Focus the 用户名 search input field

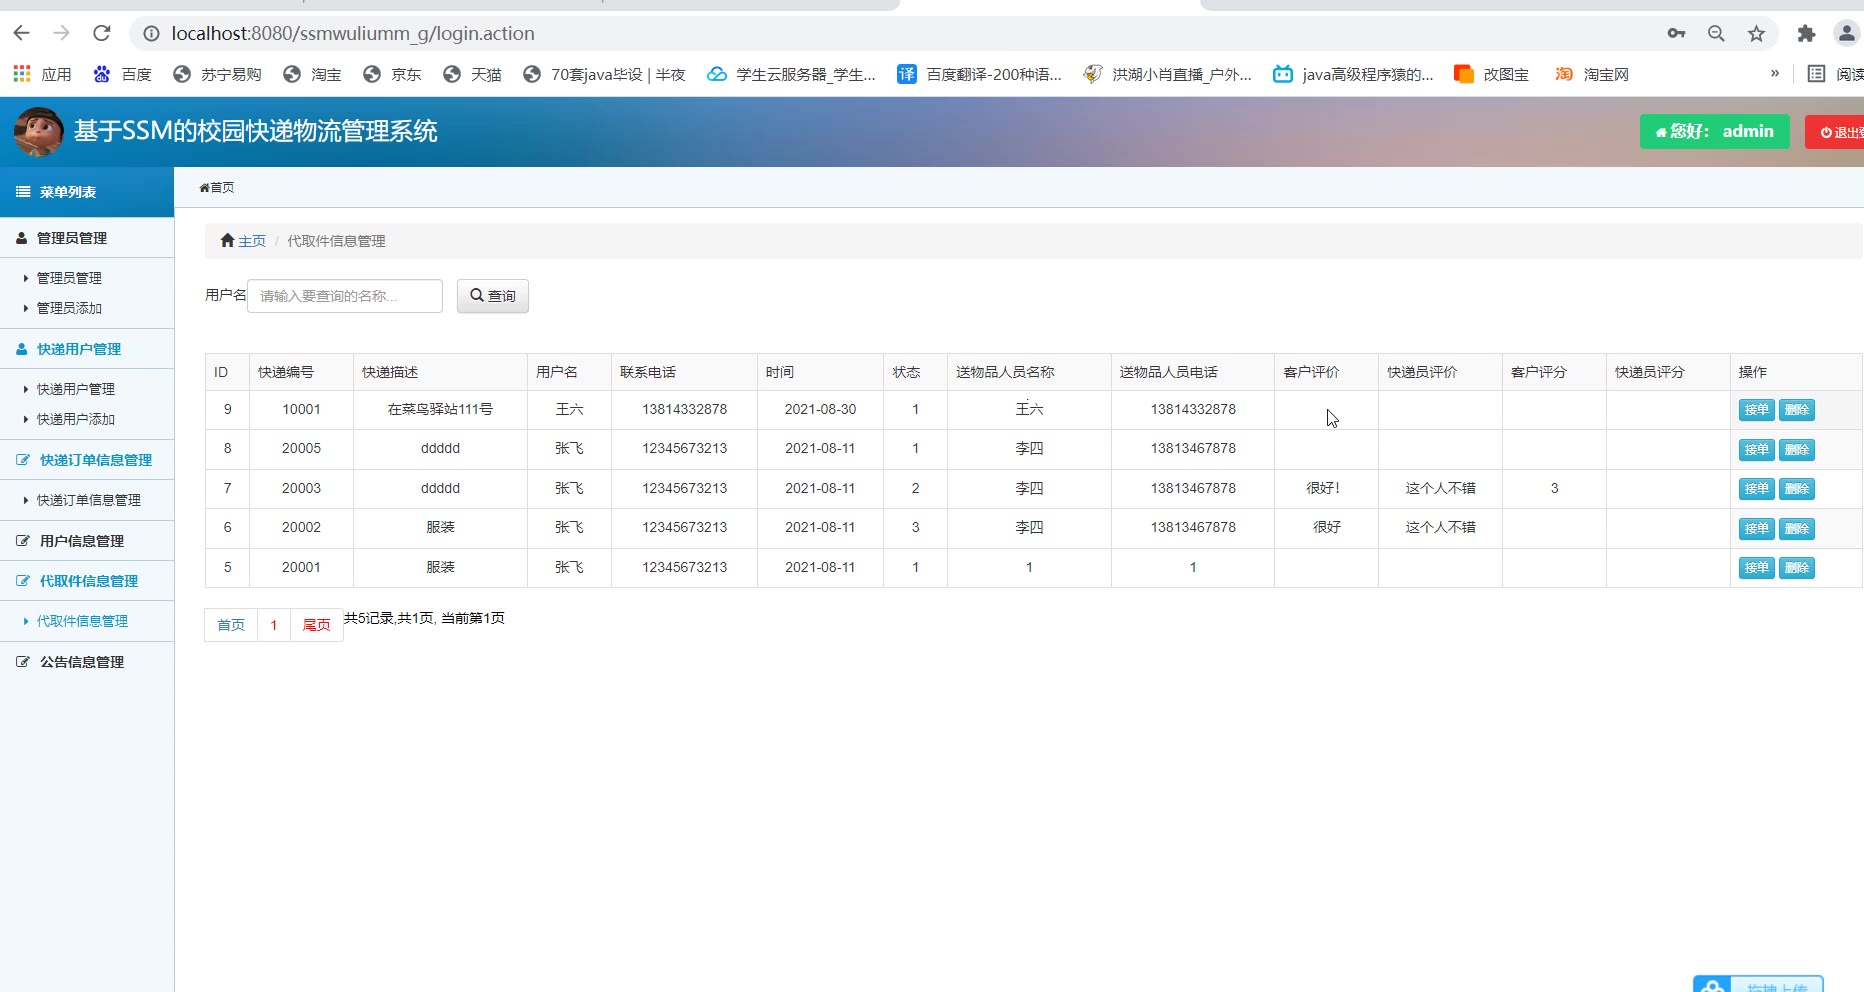[x=344, y=296]
